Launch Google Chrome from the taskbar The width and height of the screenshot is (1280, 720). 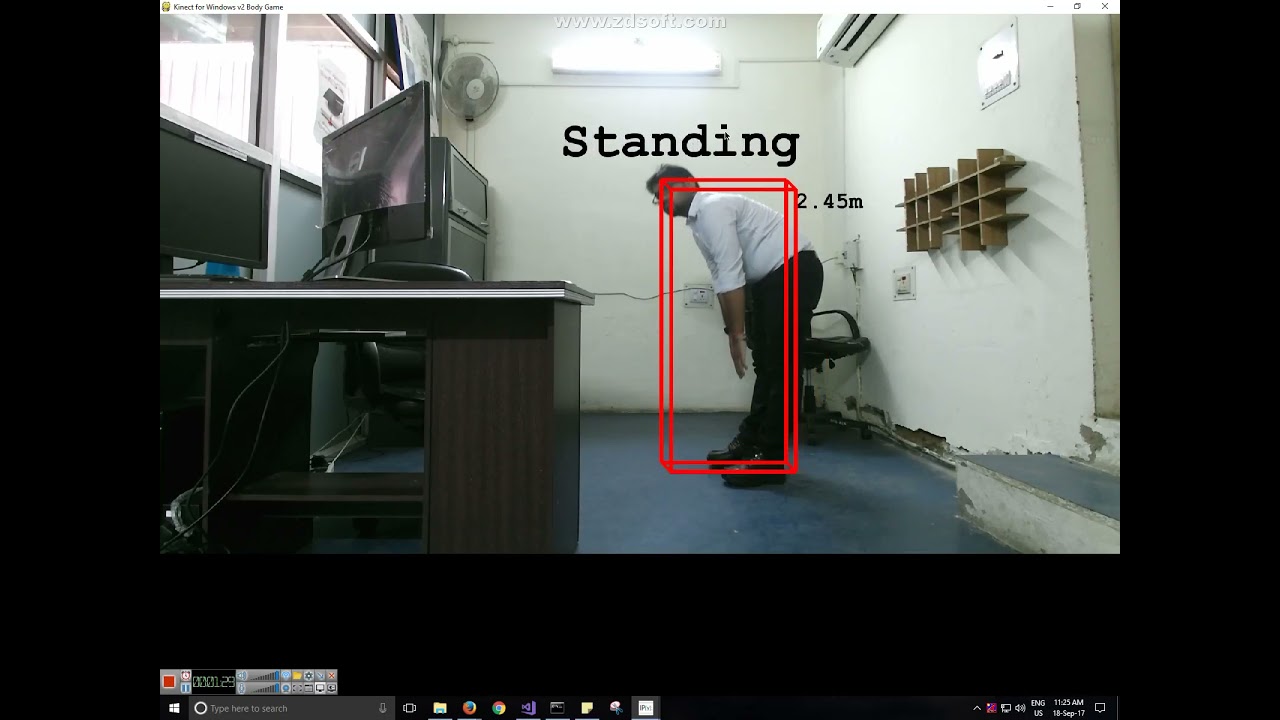(499, 708)
